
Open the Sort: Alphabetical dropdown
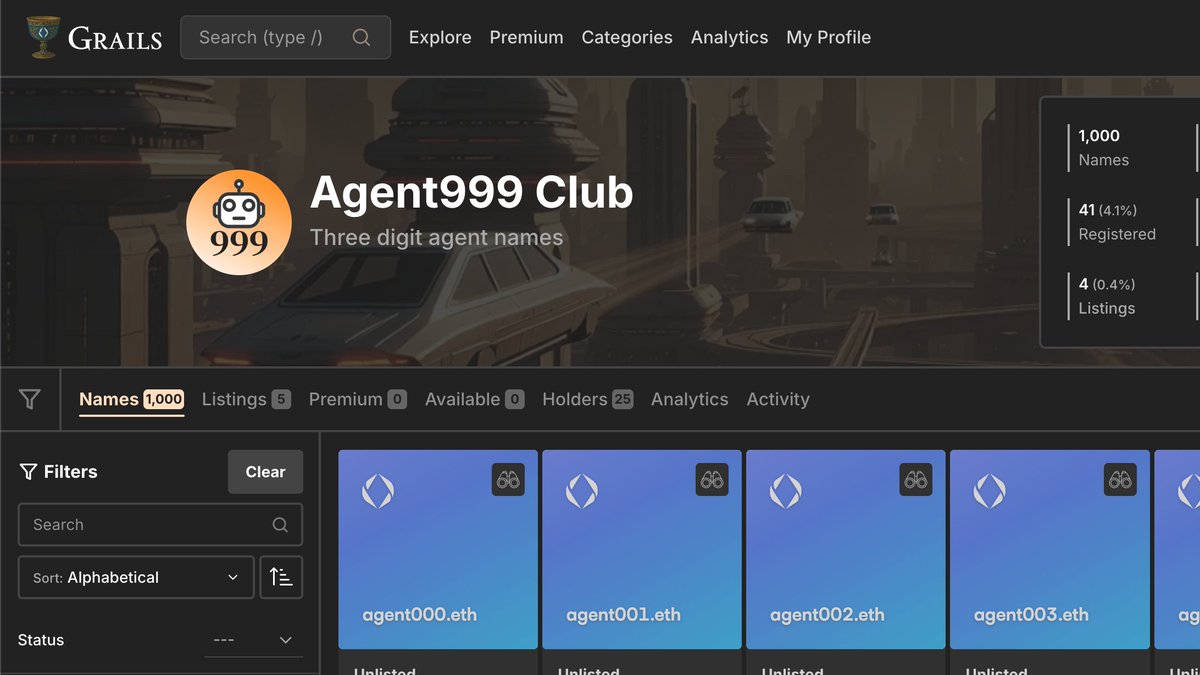click(136, 577)
